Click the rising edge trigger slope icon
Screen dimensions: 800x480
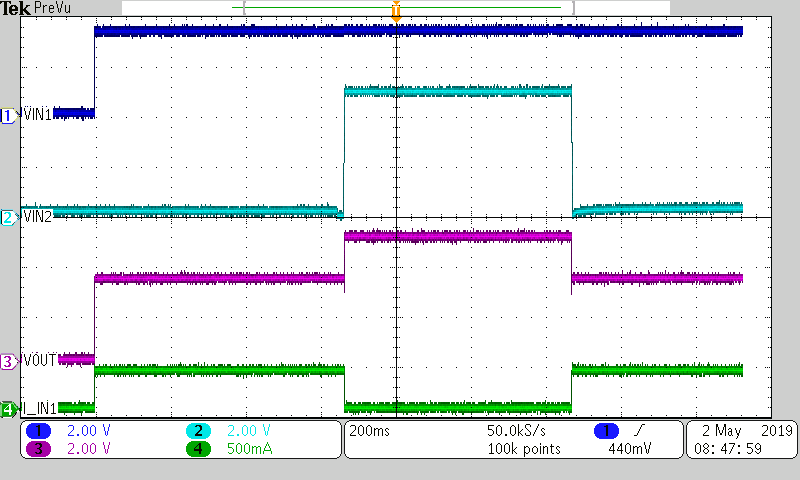(638, 431)
